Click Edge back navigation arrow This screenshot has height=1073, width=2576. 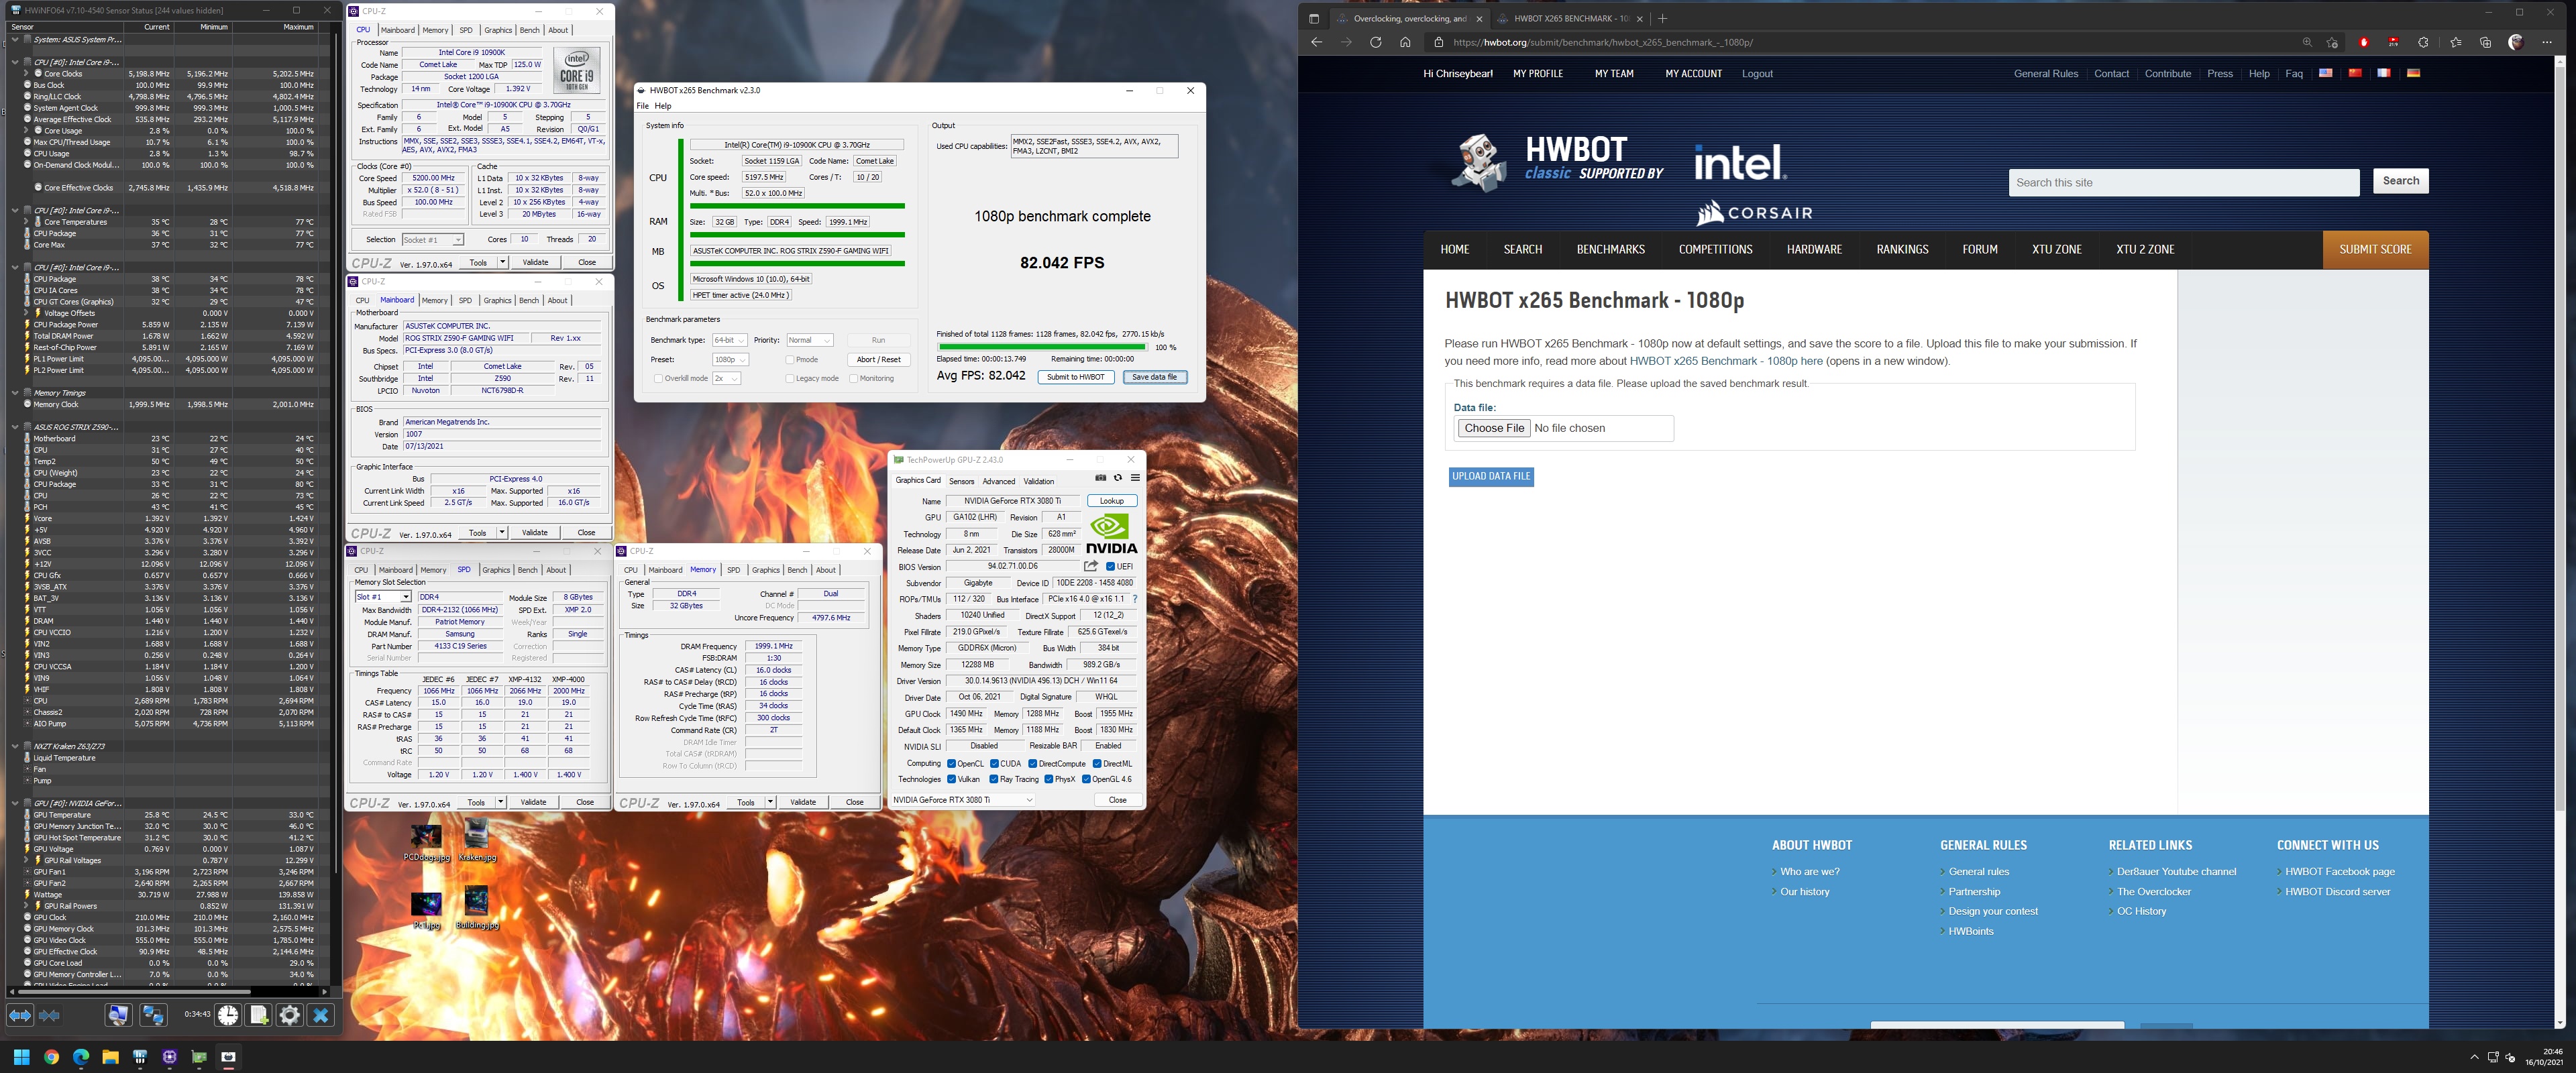[x=1316, y=42]
